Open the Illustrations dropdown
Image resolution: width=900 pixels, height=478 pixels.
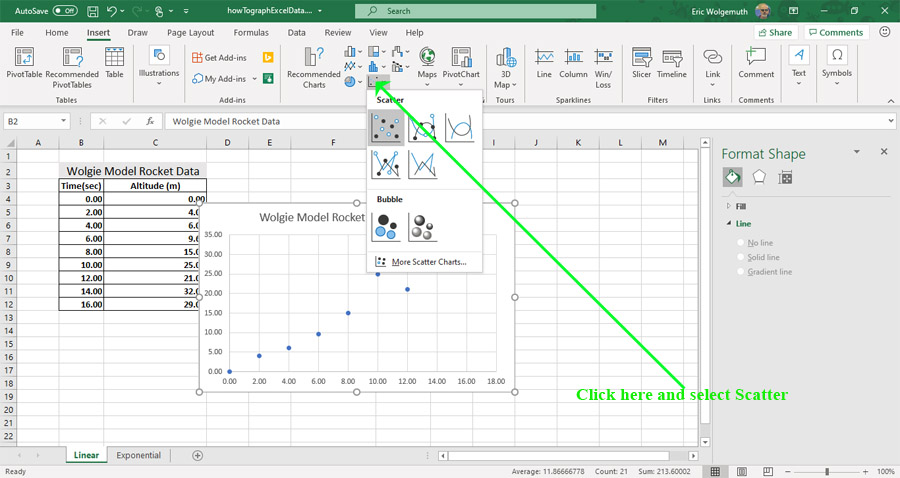[159, 66]
